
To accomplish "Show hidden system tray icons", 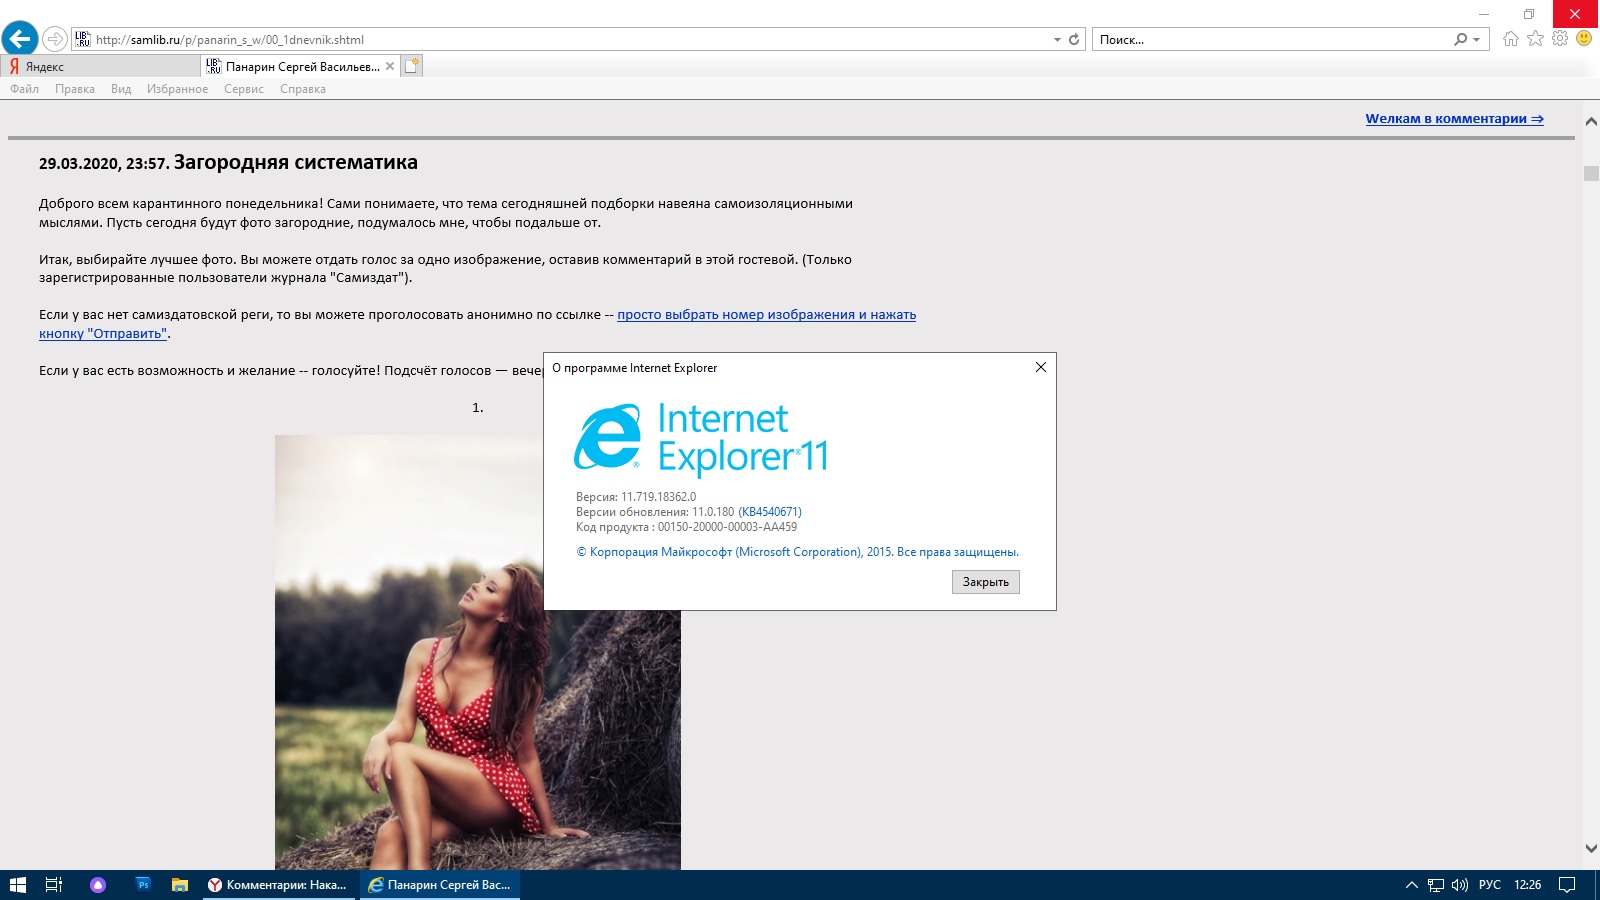I will pos(1411,885).
